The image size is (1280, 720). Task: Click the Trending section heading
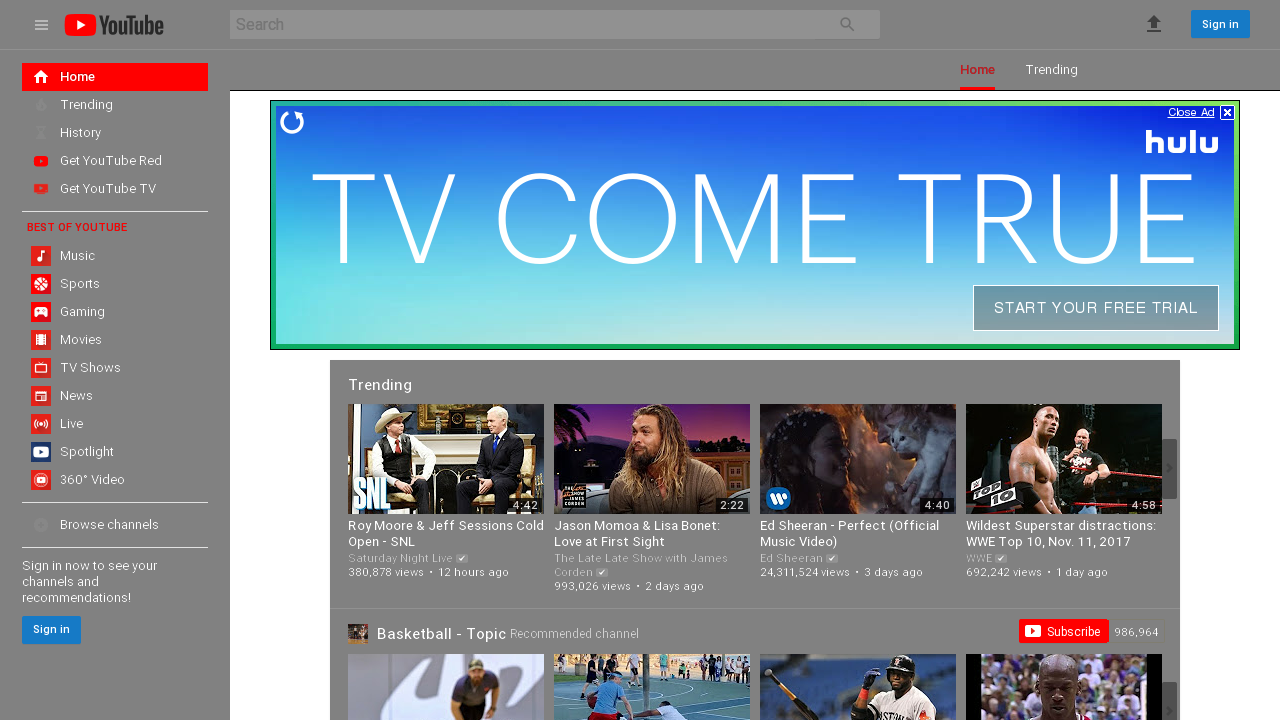(x=380, y=385)
